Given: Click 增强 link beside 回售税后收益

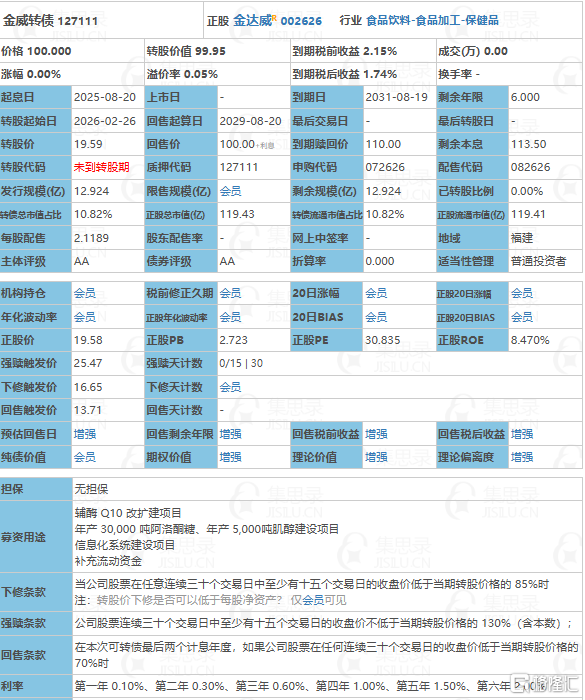Looking at the screenshot, I should pyautogui.click(x=522, y=434).
